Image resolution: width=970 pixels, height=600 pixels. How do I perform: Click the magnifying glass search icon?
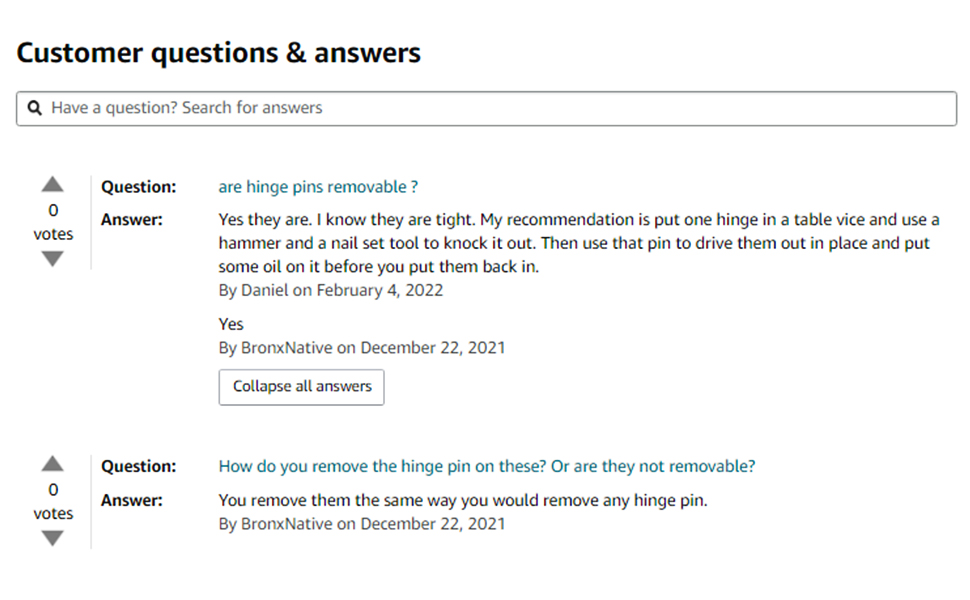(35, 108)
